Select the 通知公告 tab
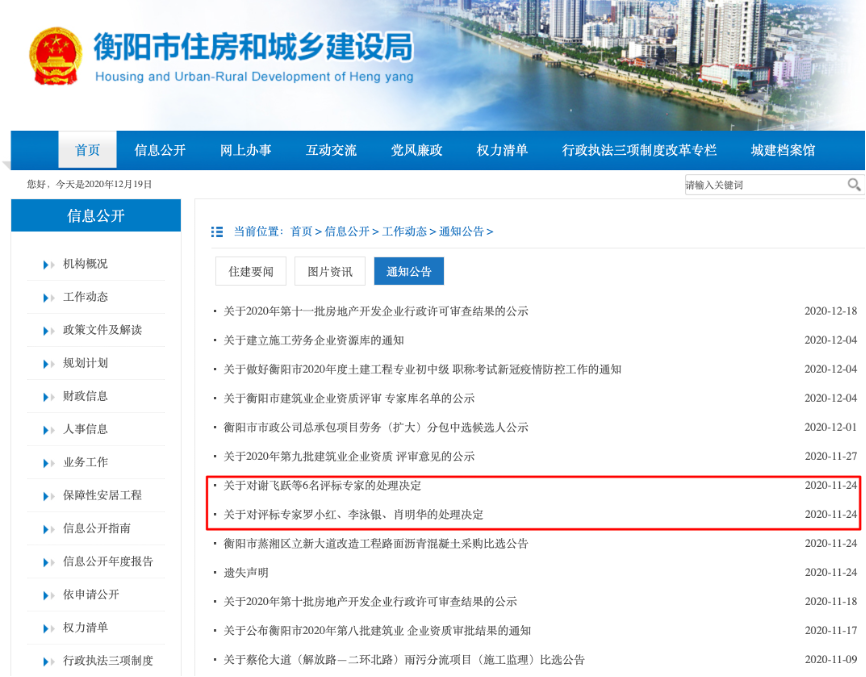The height and width of the screenshot is (677, 866). coord(409,271)
